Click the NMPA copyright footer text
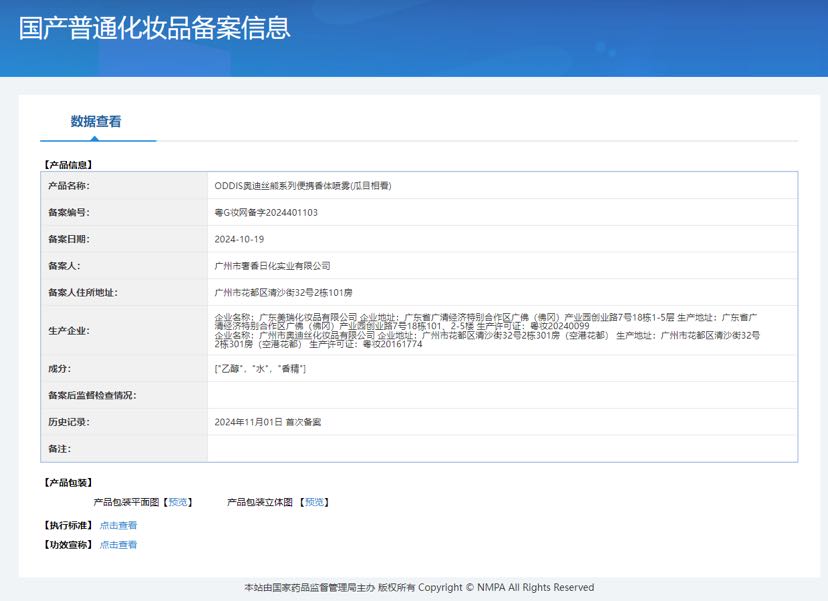Viewport: 828px width, 601px height. pos(419,587)
